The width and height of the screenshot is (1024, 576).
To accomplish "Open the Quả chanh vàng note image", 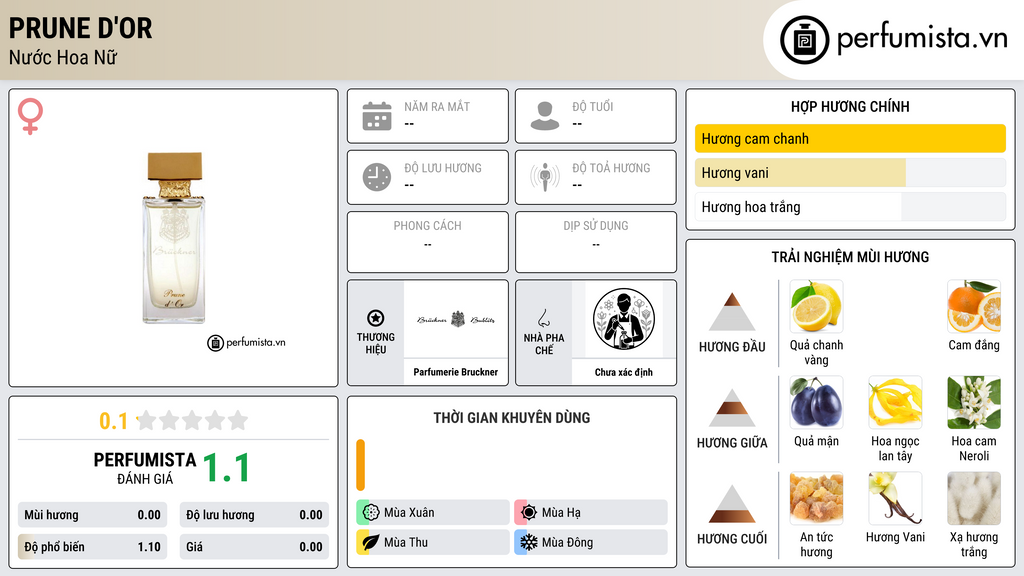I will pyautogui.click(x=816, y=306).
